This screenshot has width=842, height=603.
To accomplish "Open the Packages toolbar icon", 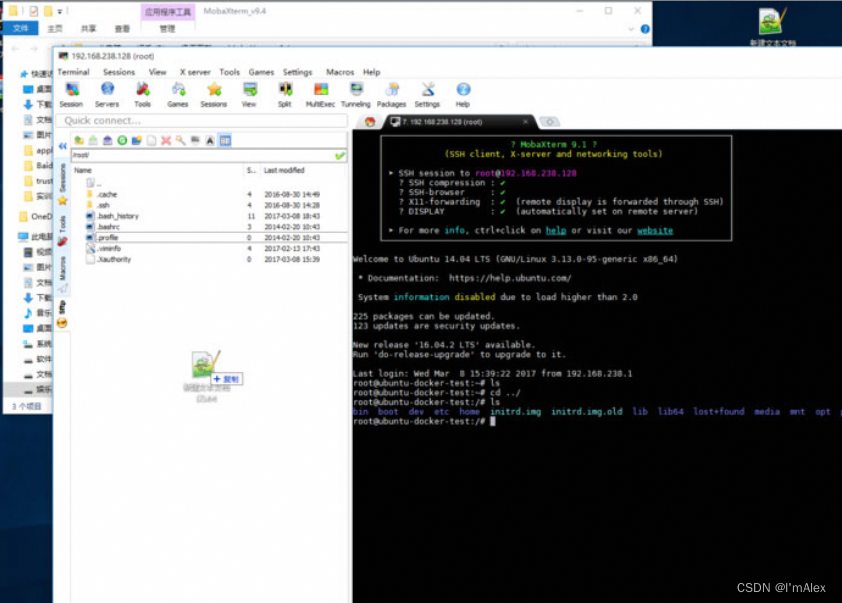I will pos(391,95).
